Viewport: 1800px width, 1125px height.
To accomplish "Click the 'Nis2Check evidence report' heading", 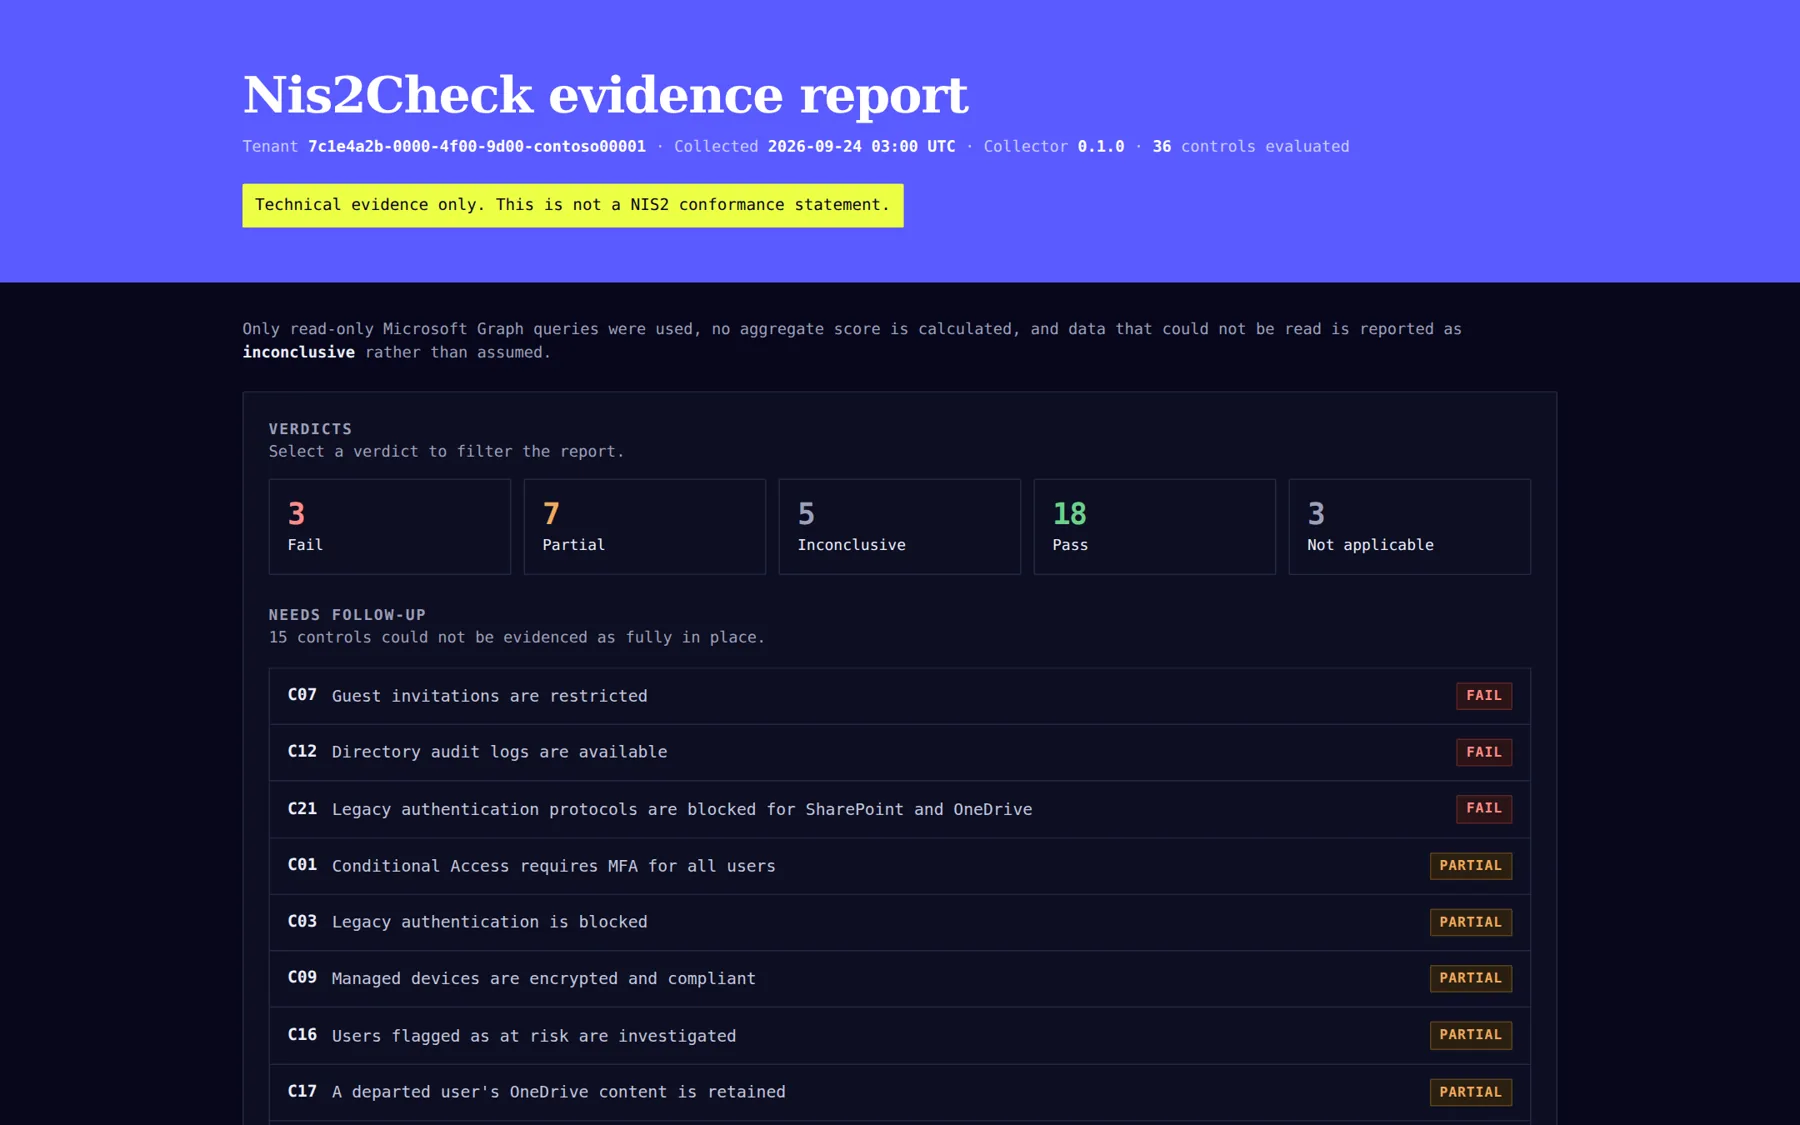I will pos(605,95).
